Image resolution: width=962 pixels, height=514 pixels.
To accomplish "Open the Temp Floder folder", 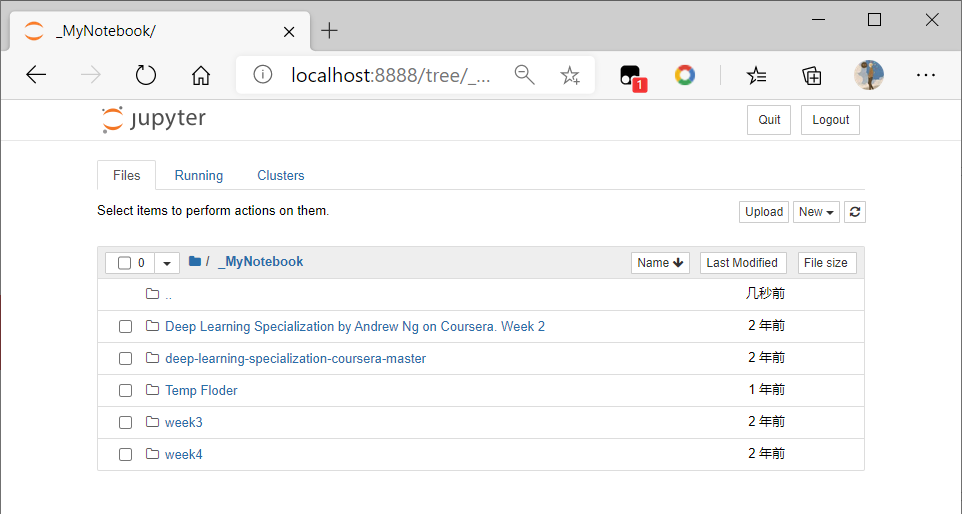I will pos(201,390).
